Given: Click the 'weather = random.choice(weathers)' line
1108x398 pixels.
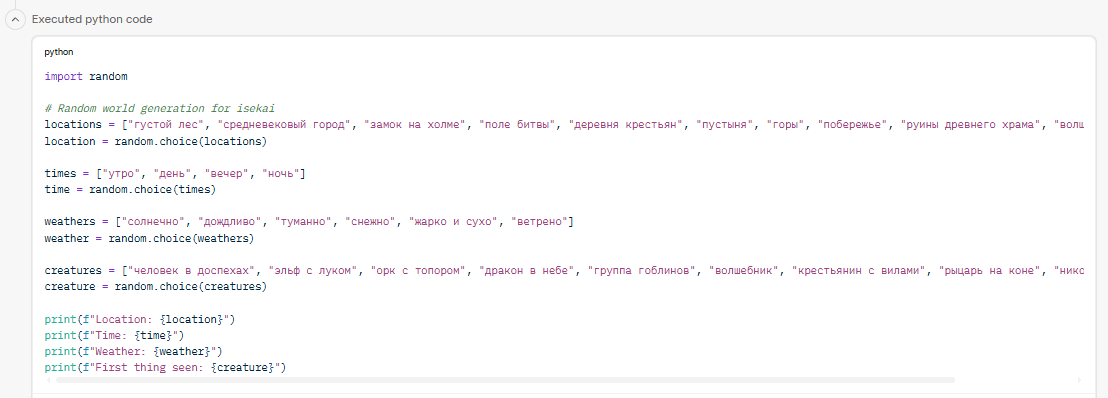Looking at the screenshot, I should 149,238.
